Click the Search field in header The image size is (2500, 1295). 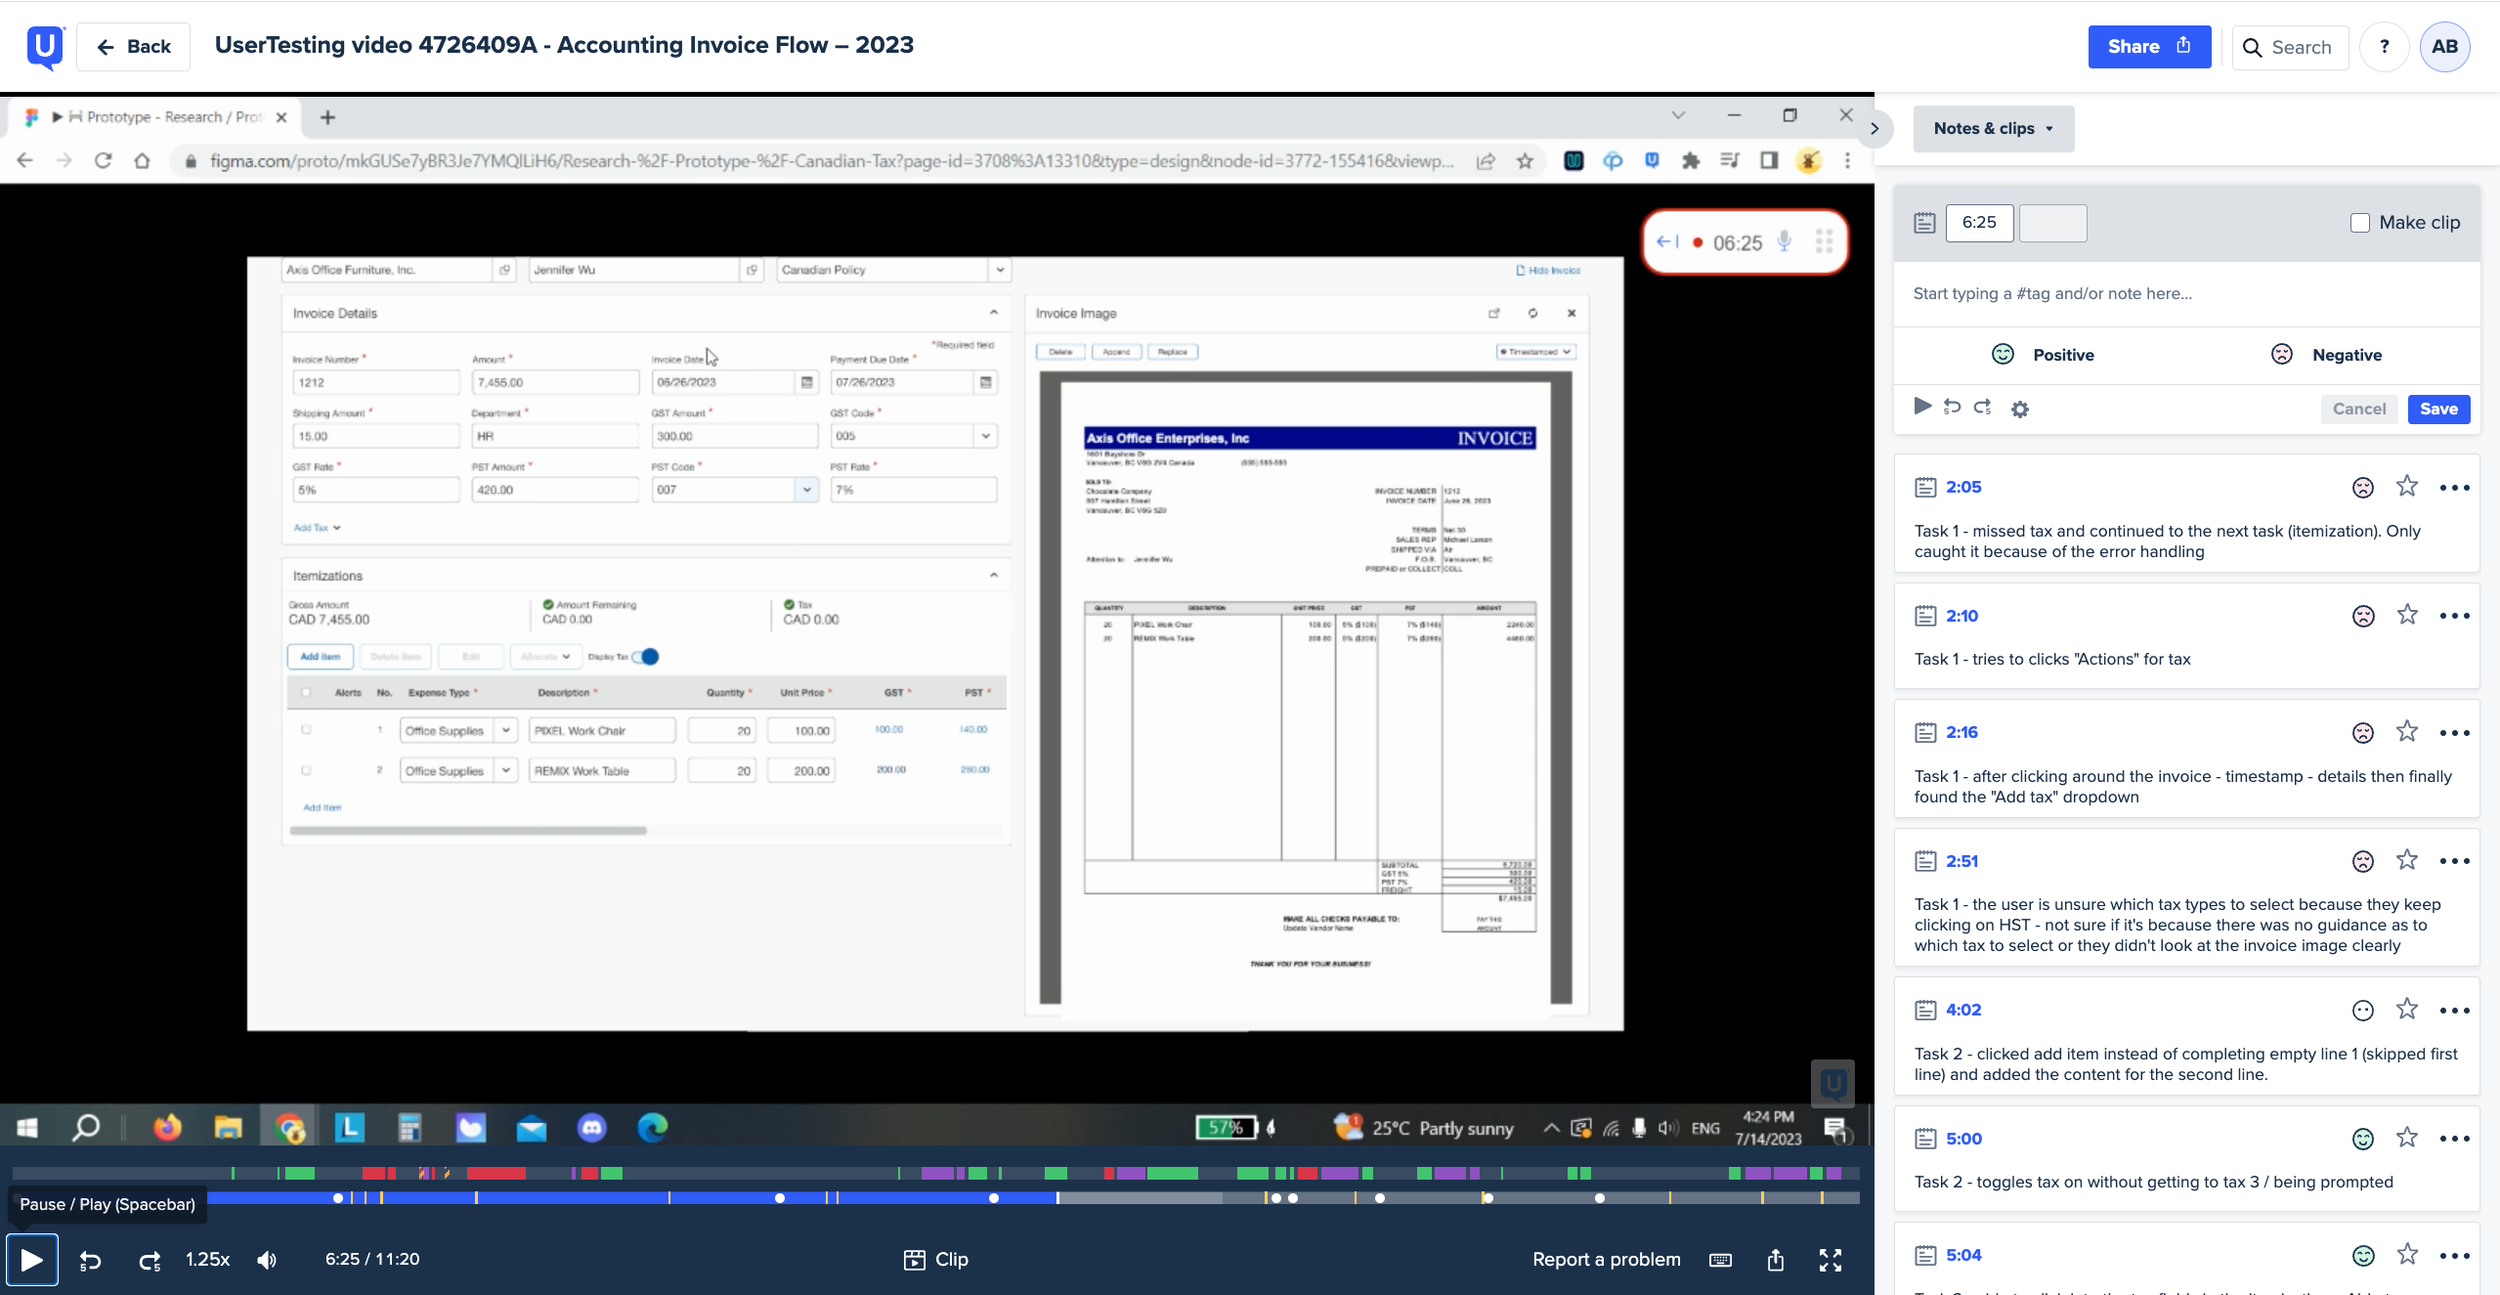pyautogui.click(x=2290, y=47)
